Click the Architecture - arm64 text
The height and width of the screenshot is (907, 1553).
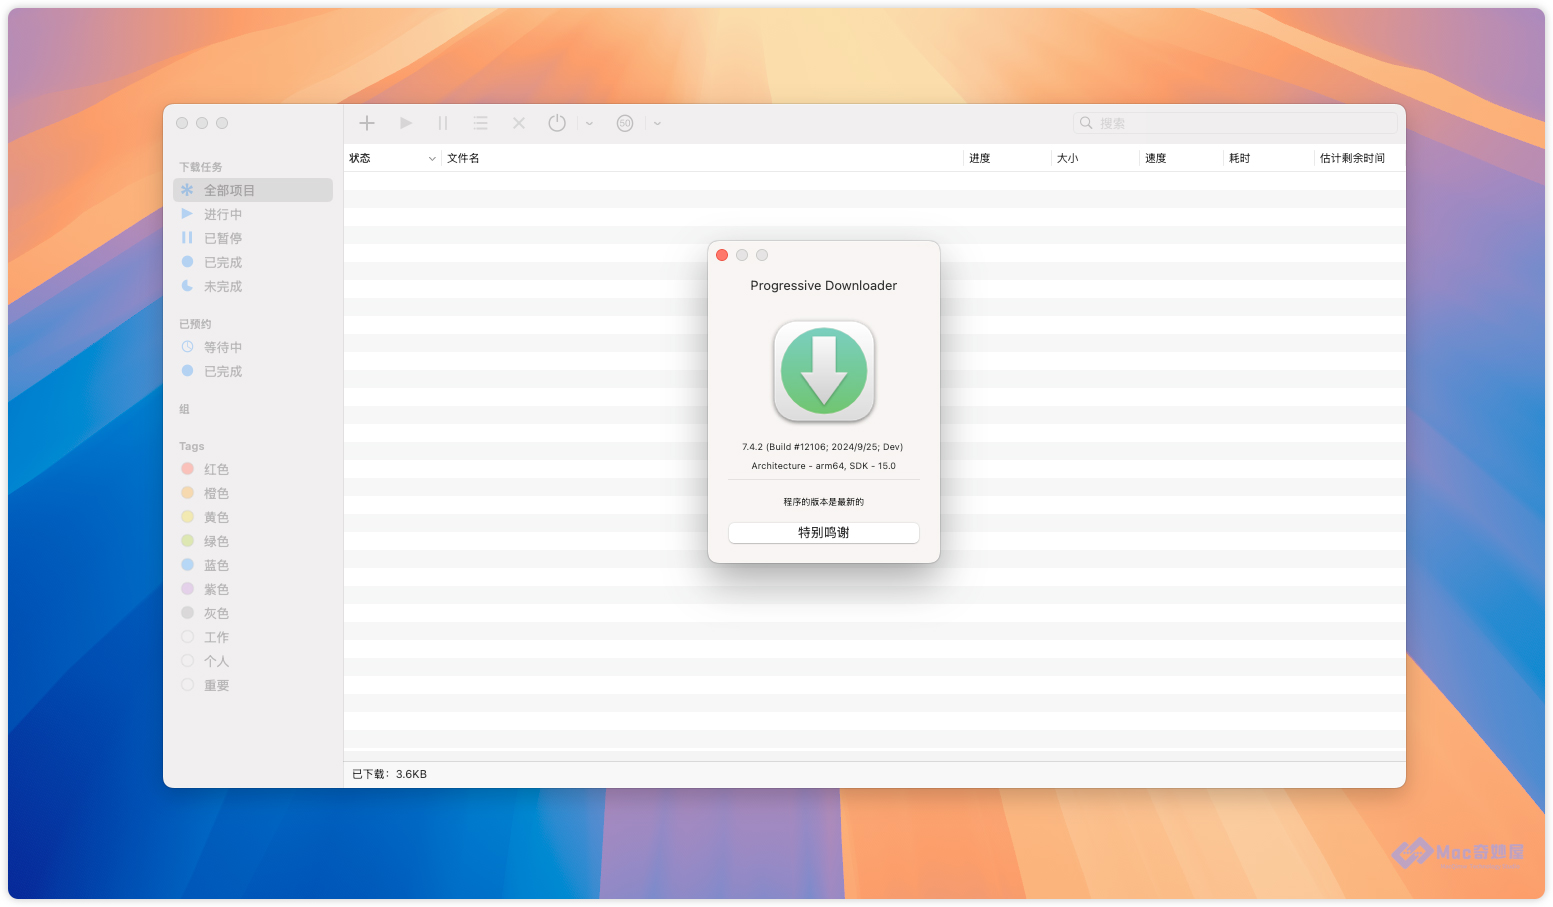tap(824, 466)
